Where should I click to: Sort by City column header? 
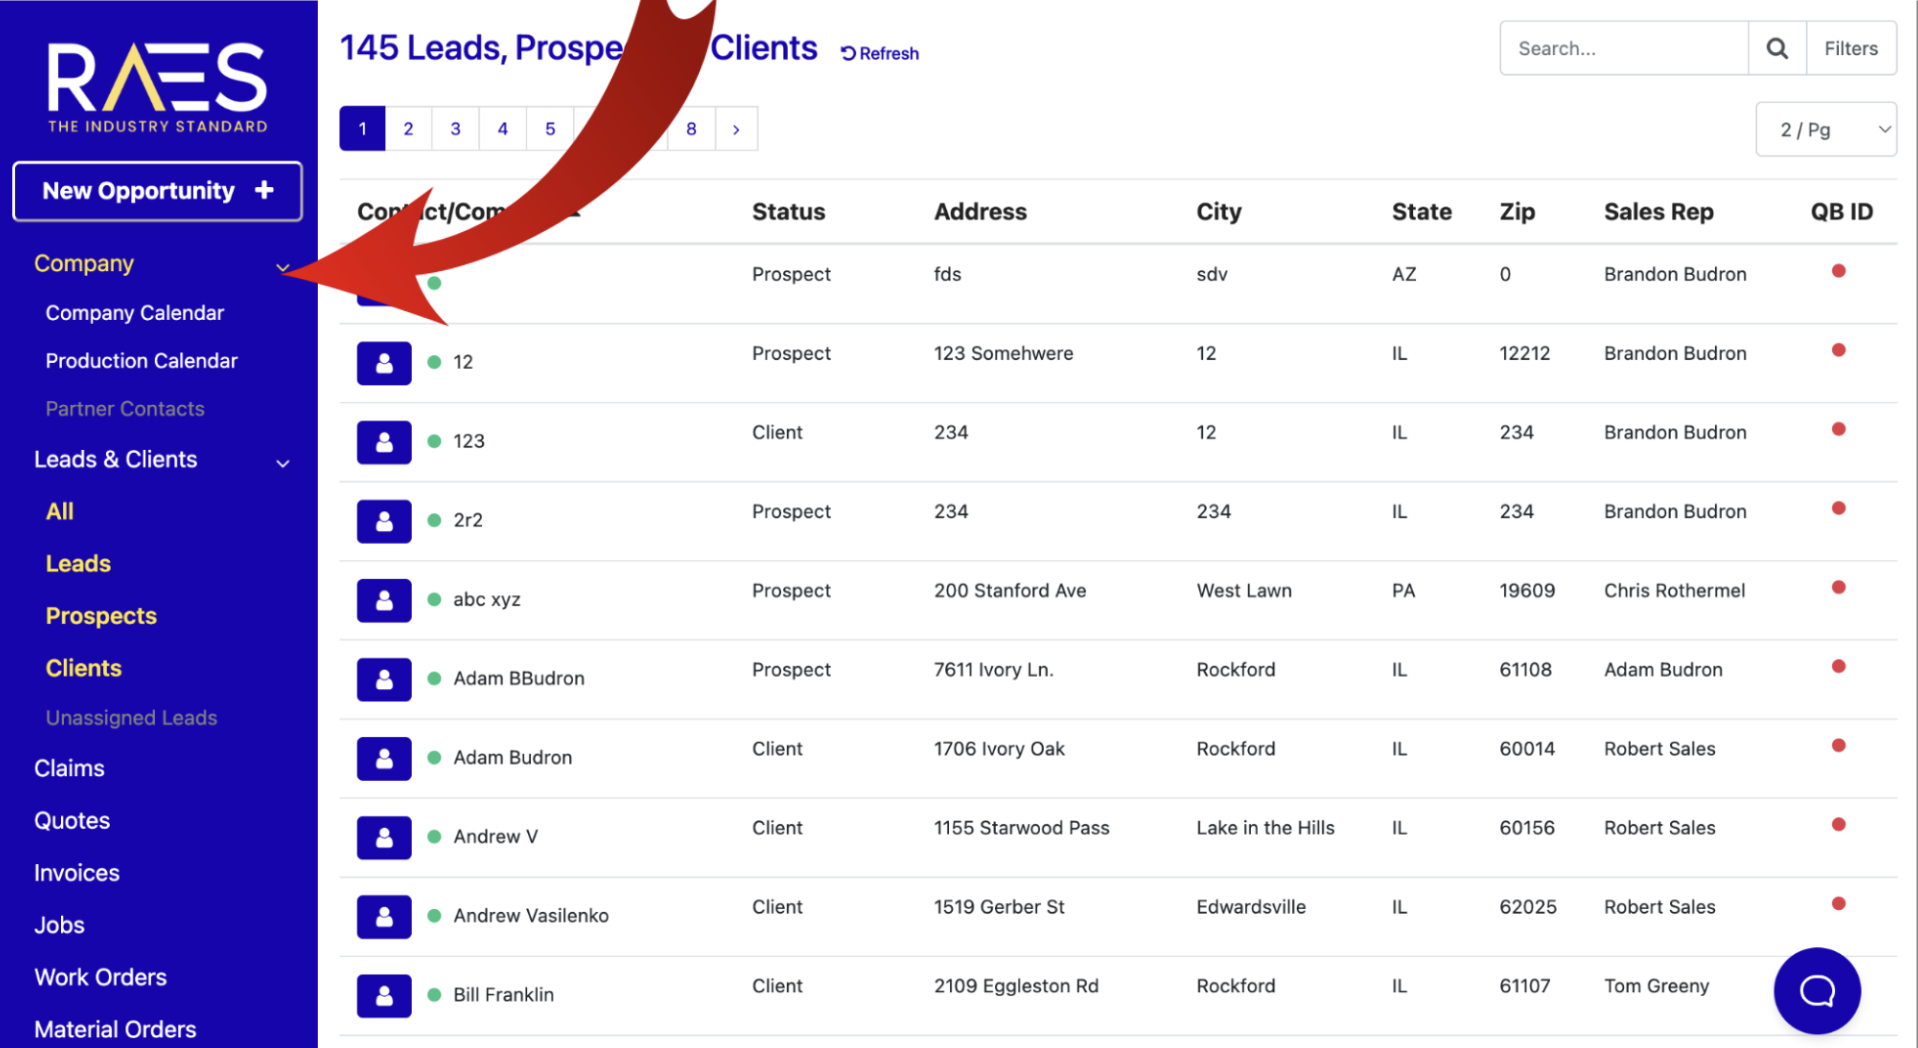[x=1219, y=212]
